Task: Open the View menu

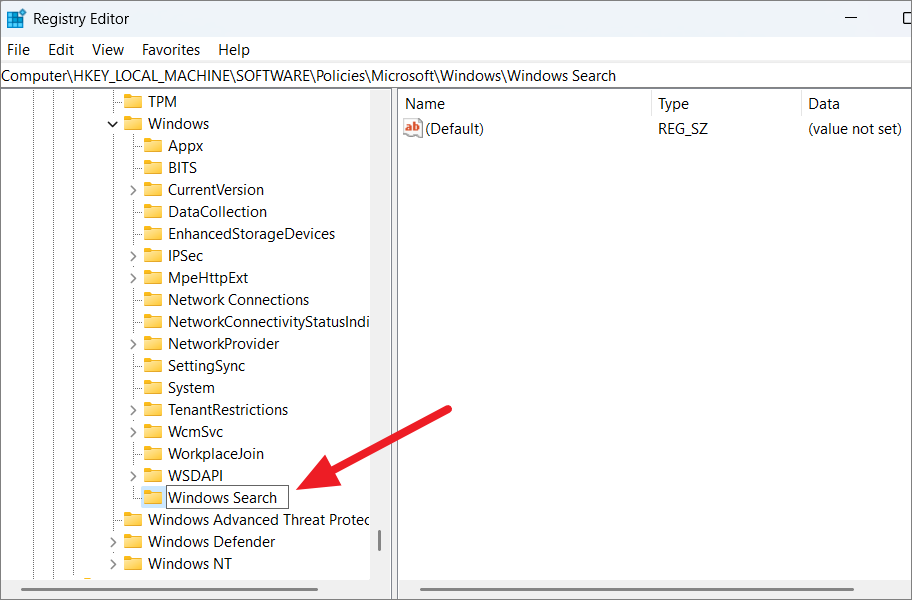Action: 108,50
